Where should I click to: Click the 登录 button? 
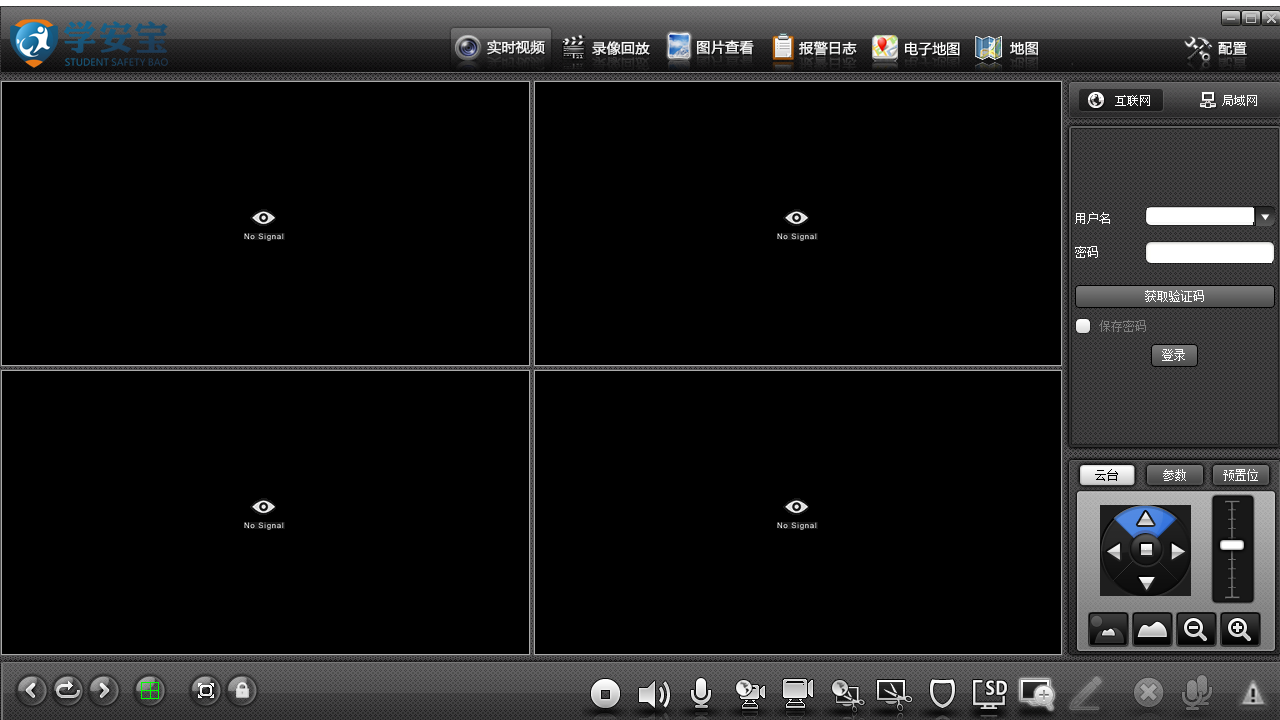[x=1174, y=355]
